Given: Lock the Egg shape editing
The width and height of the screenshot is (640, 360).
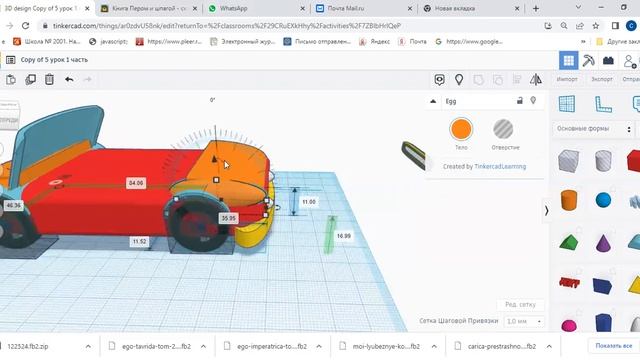Looking at the screenshot, I should pos(520,100).
